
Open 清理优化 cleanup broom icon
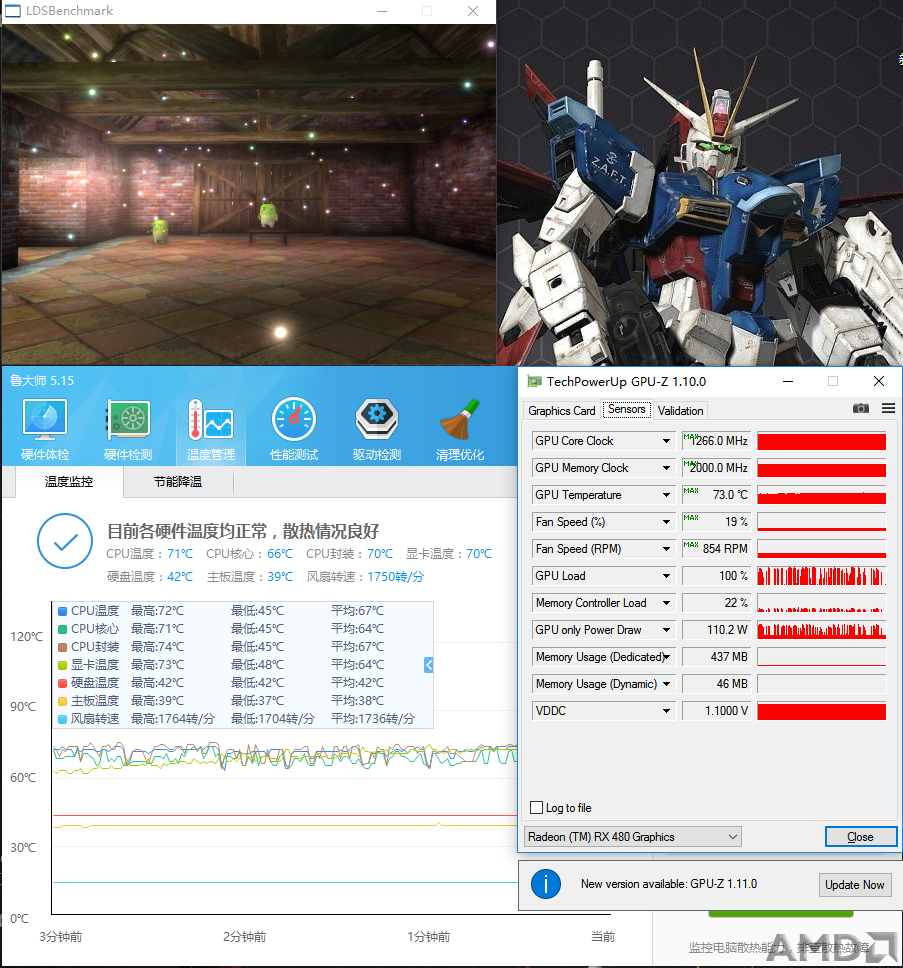click(460, 429)
